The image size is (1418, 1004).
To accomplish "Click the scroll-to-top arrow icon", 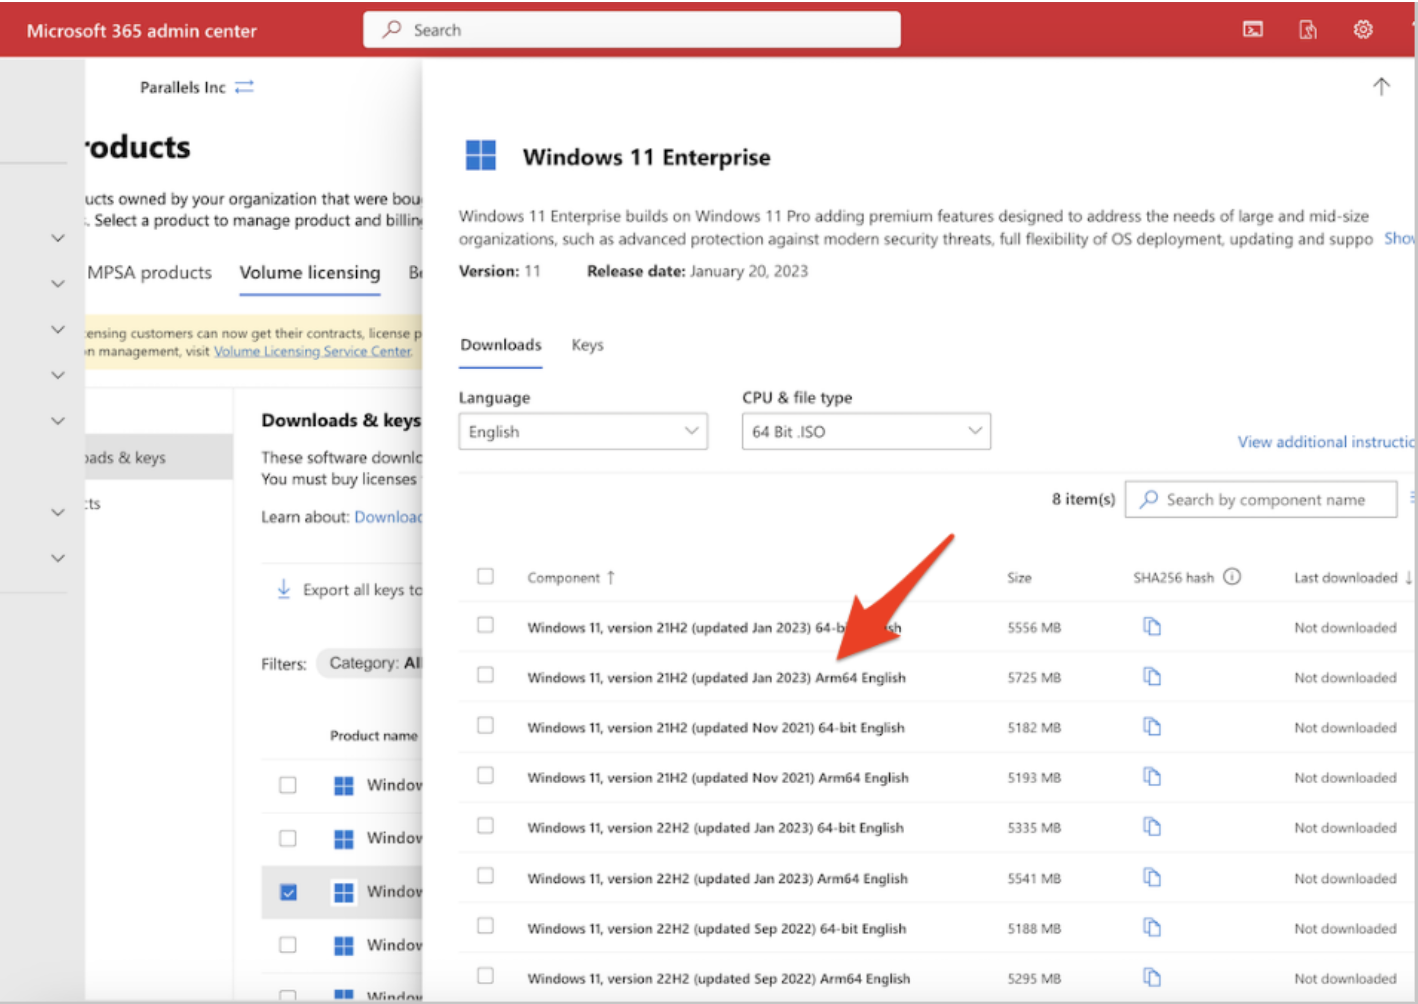I will 1381,86.
